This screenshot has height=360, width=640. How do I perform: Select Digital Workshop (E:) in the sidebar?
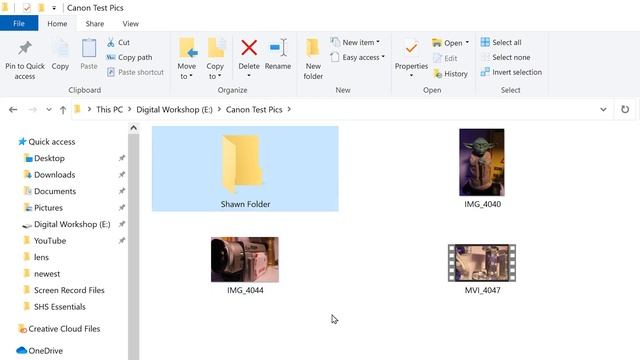66,224
